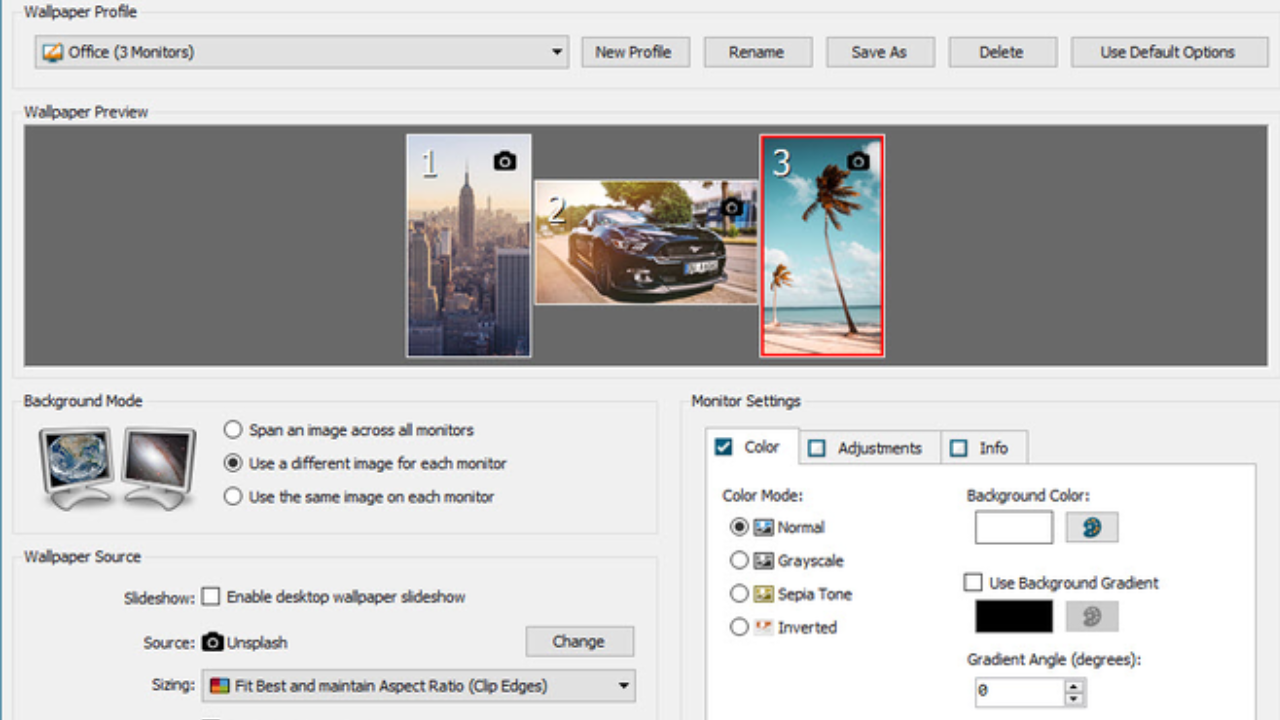The width and height of the screenshot is (1280, 720).
Task: Switch to the Adjustments tab
Action: click(867, 448)
